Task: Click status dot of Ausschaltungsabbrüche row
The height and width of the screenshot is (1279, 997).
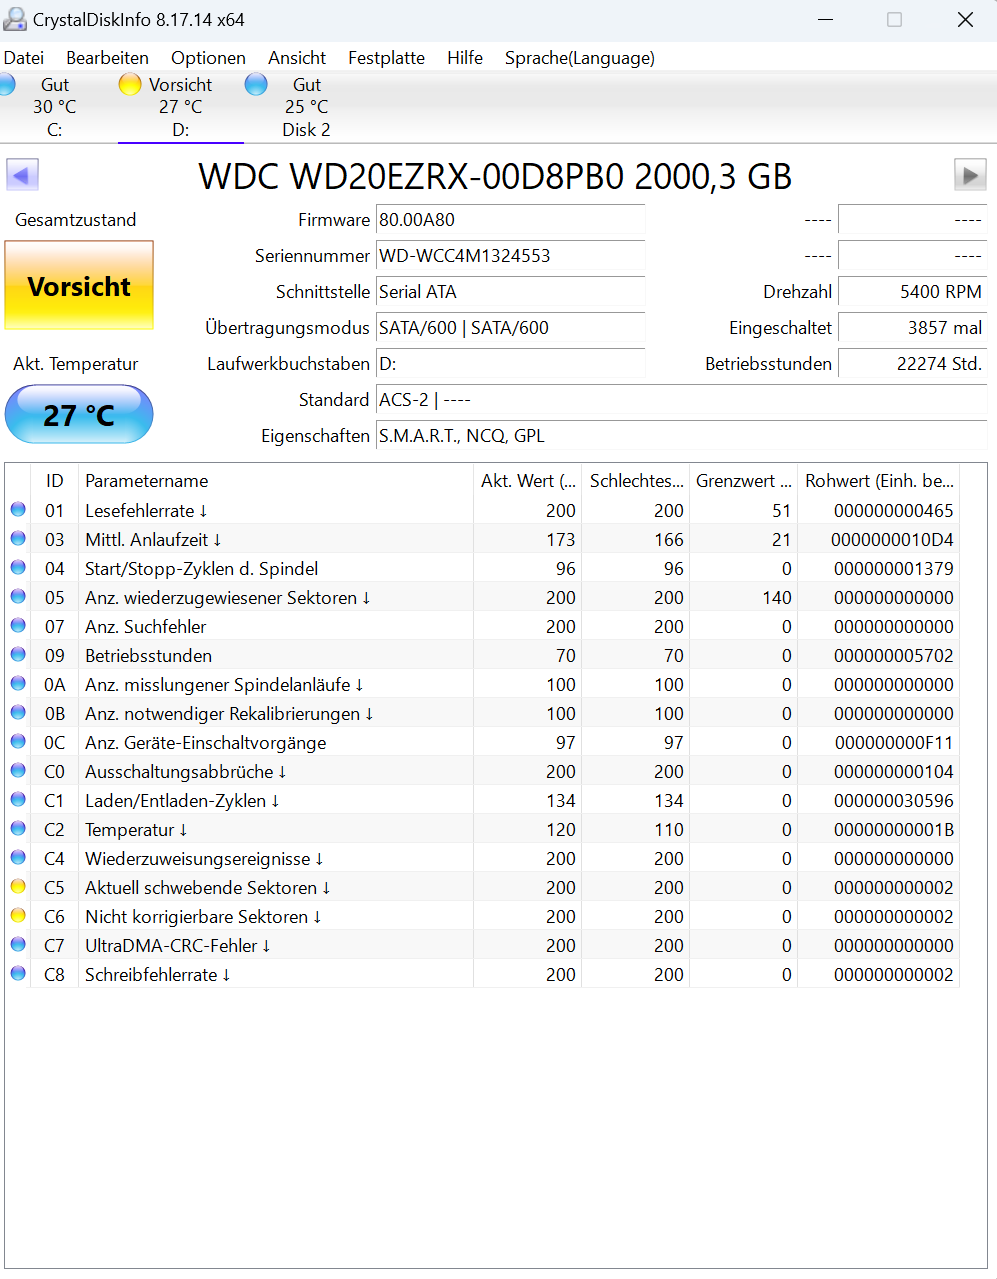Action: click(18, 770)
